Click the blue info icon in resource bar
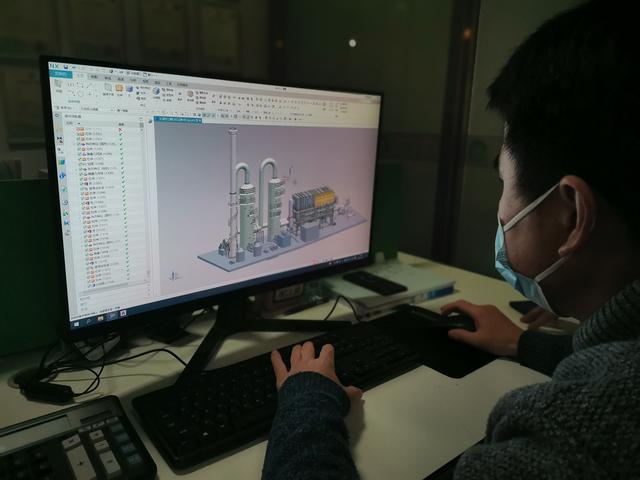This screenshot has height=480, width=640. 62,175
